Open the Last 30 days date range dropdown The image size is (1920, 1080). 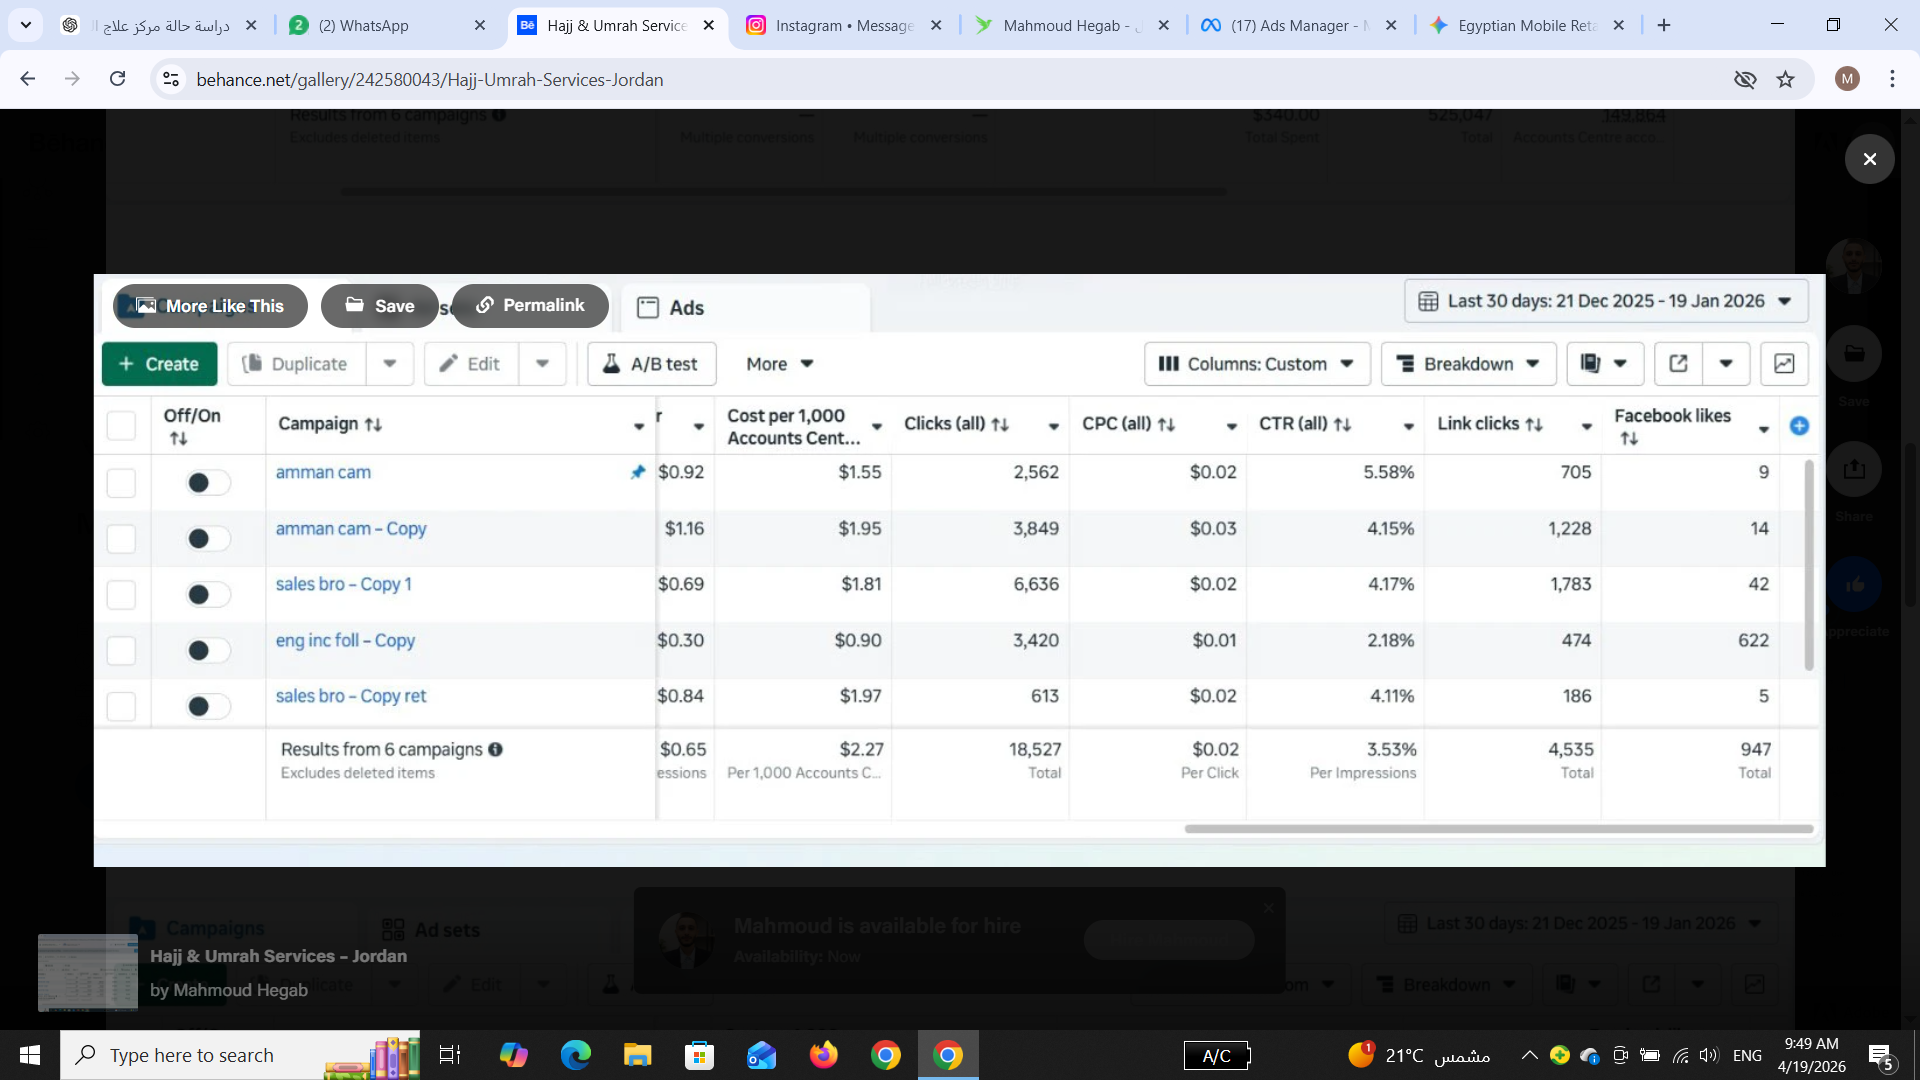(1606, 301)
